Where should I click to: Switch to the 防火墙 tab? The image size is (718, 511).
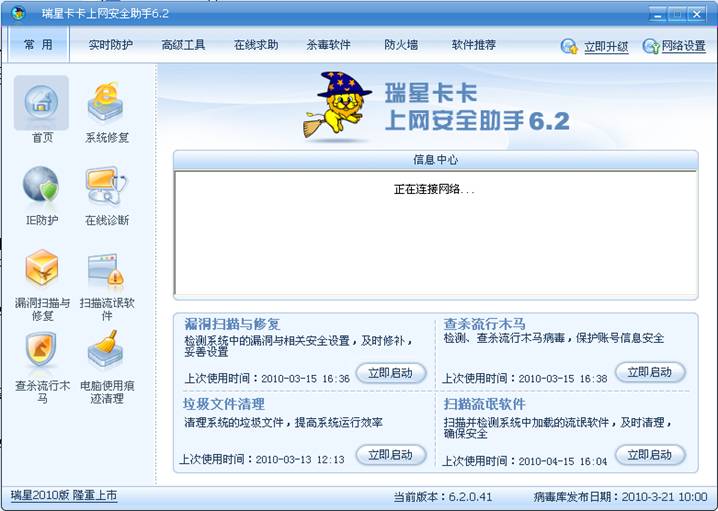(x=401, y=45)
